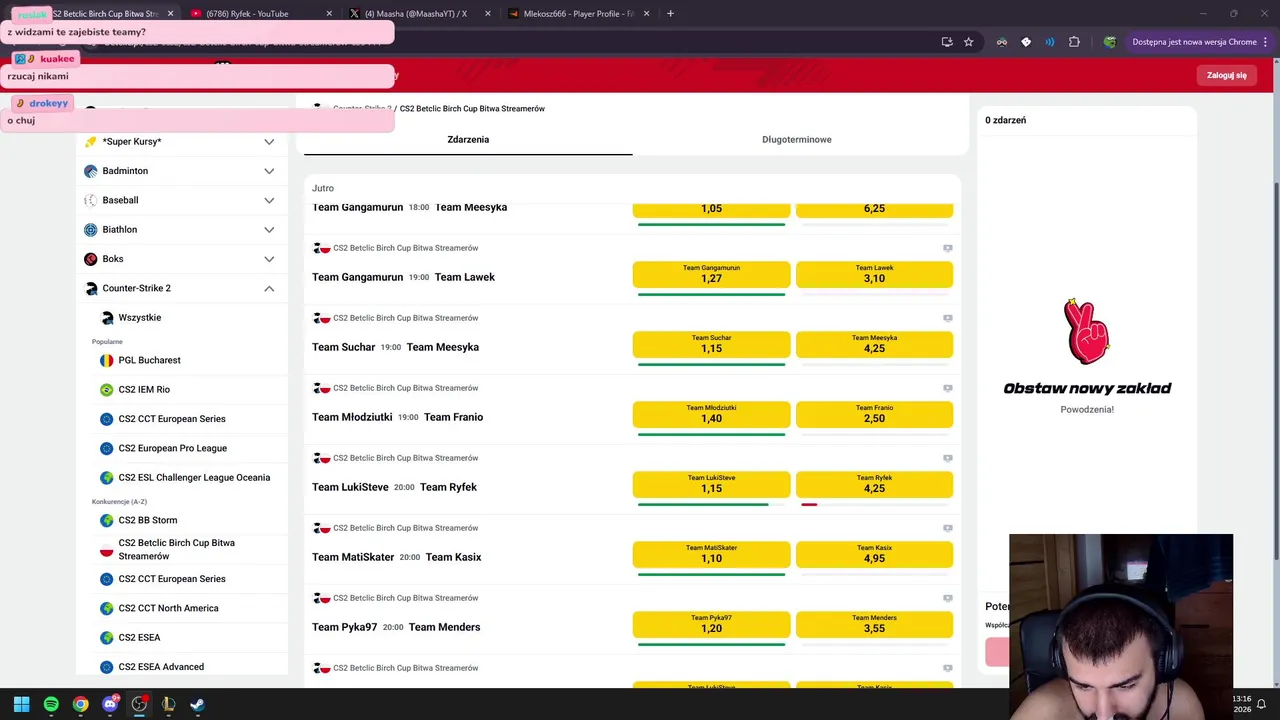Click the Boks sport icon
Viewport: 1280px width, 720px height.
click(91, 259)
